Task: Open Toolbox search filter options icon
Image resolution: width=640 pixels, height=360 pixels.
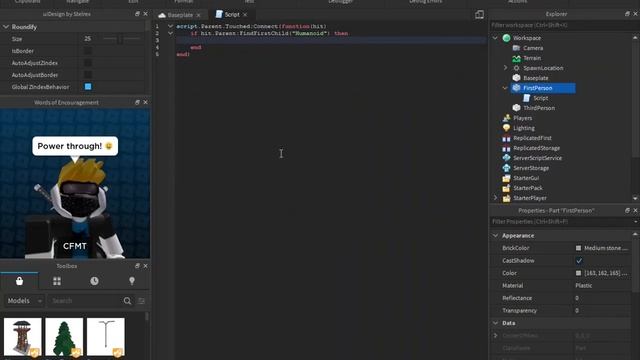Action: coord(142,301)
